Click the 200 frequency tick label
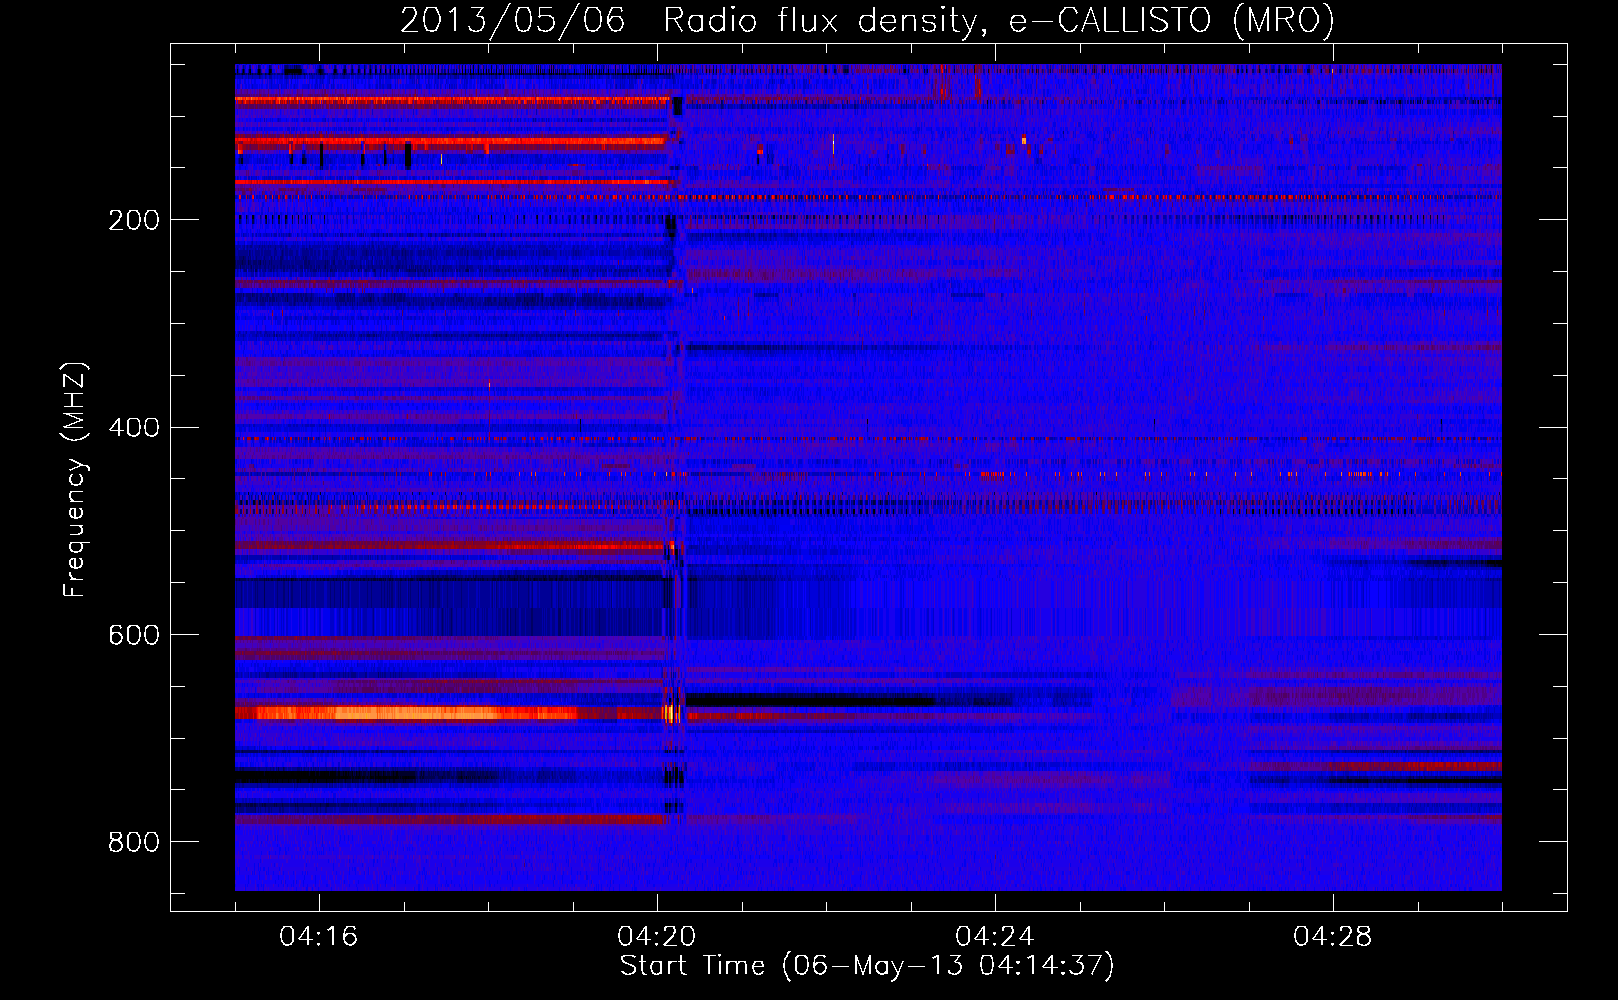 tap(134, 220)
